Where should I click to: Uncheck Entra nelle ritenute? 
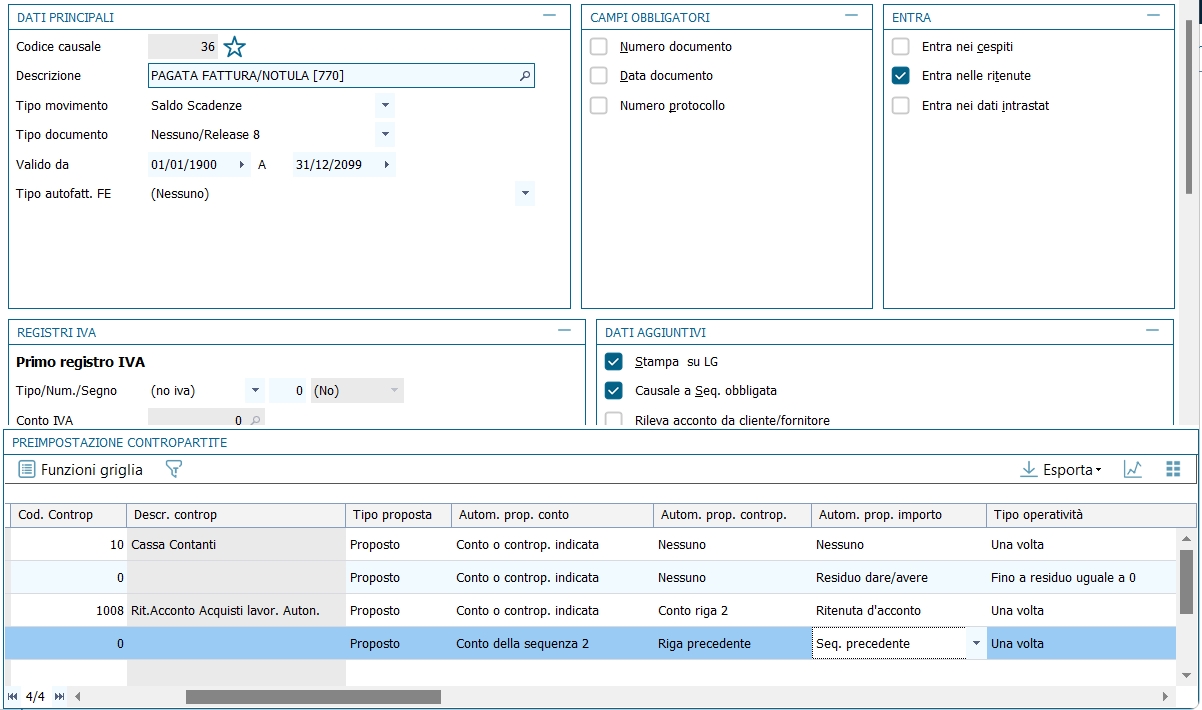(901, 76)
